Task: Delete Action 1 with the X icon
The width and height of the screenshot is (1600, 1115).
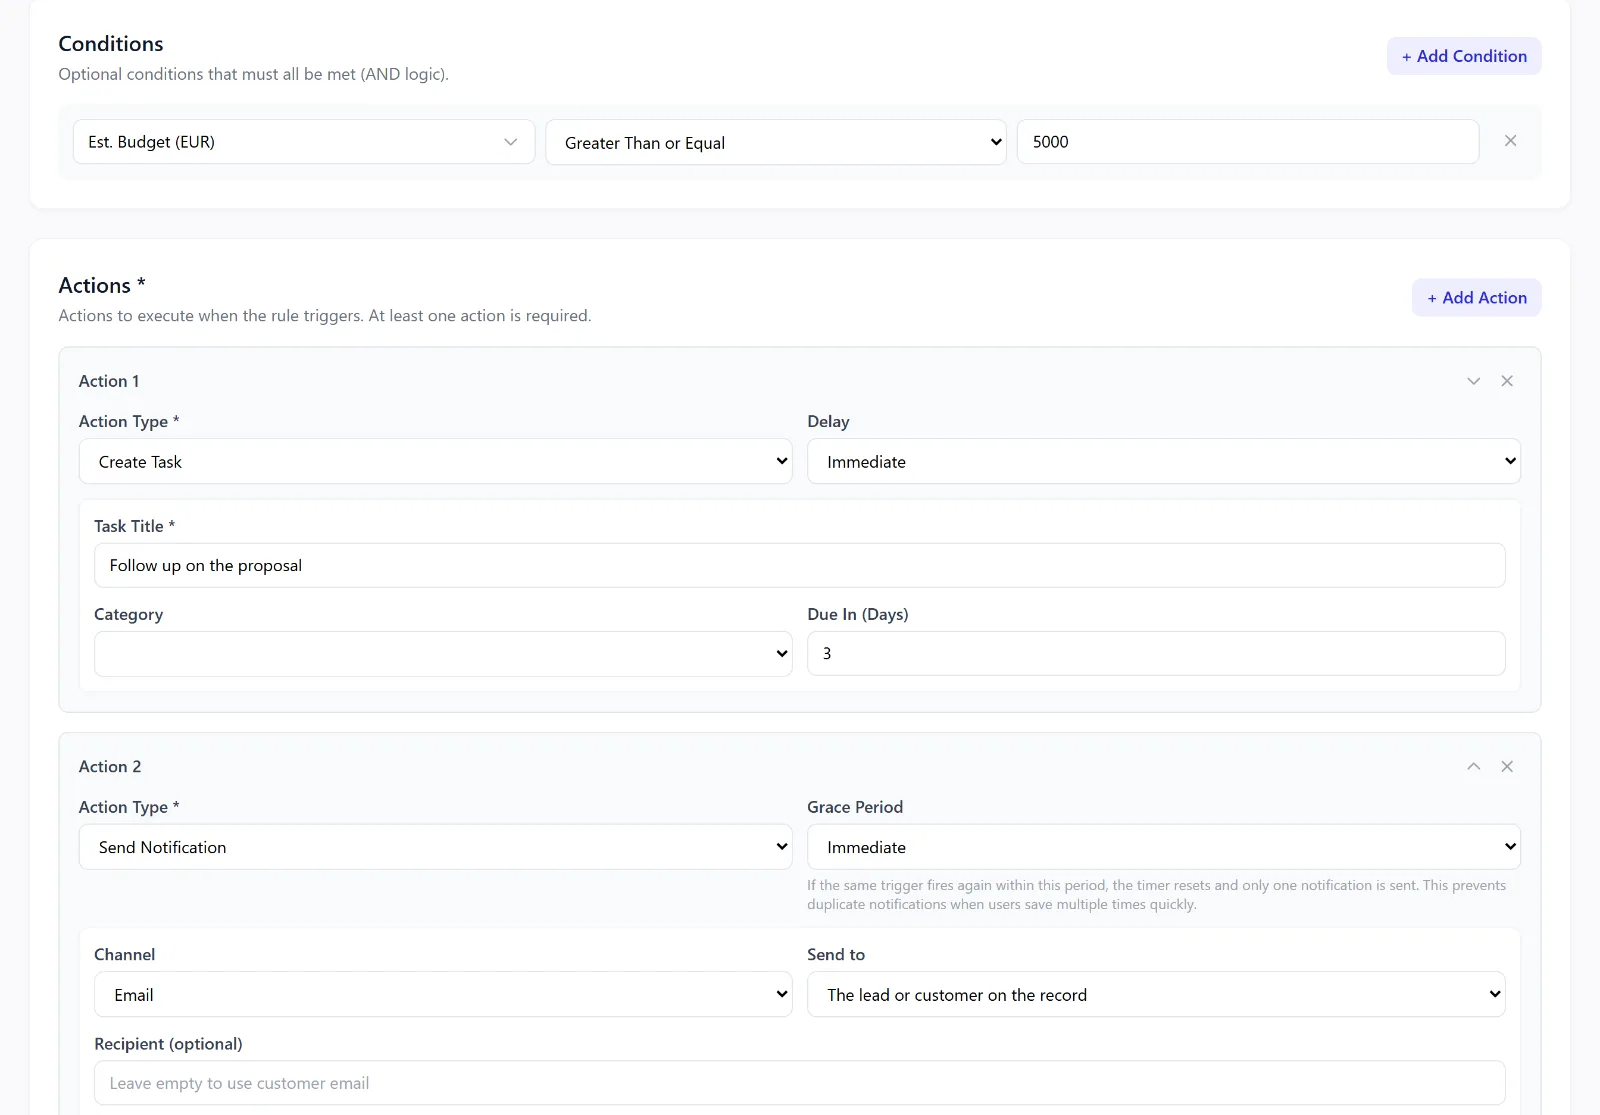Action: 1507,381
